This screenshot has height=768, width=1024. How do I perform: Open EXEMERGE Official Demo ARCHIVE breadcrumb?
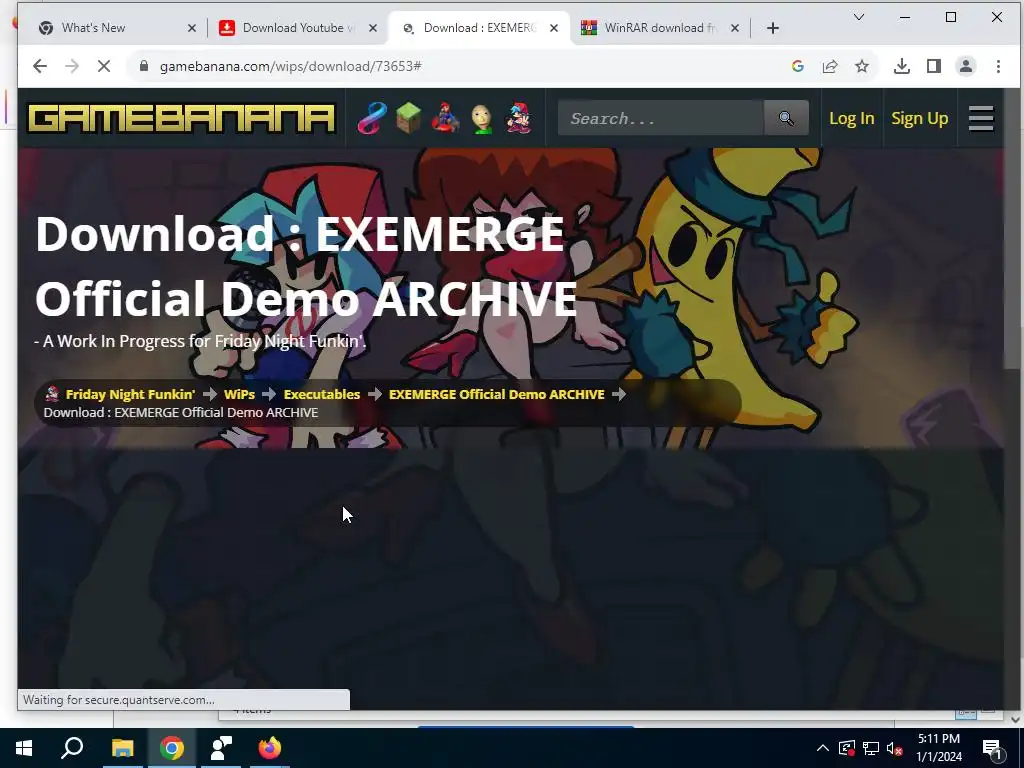[x=496, y=394]
